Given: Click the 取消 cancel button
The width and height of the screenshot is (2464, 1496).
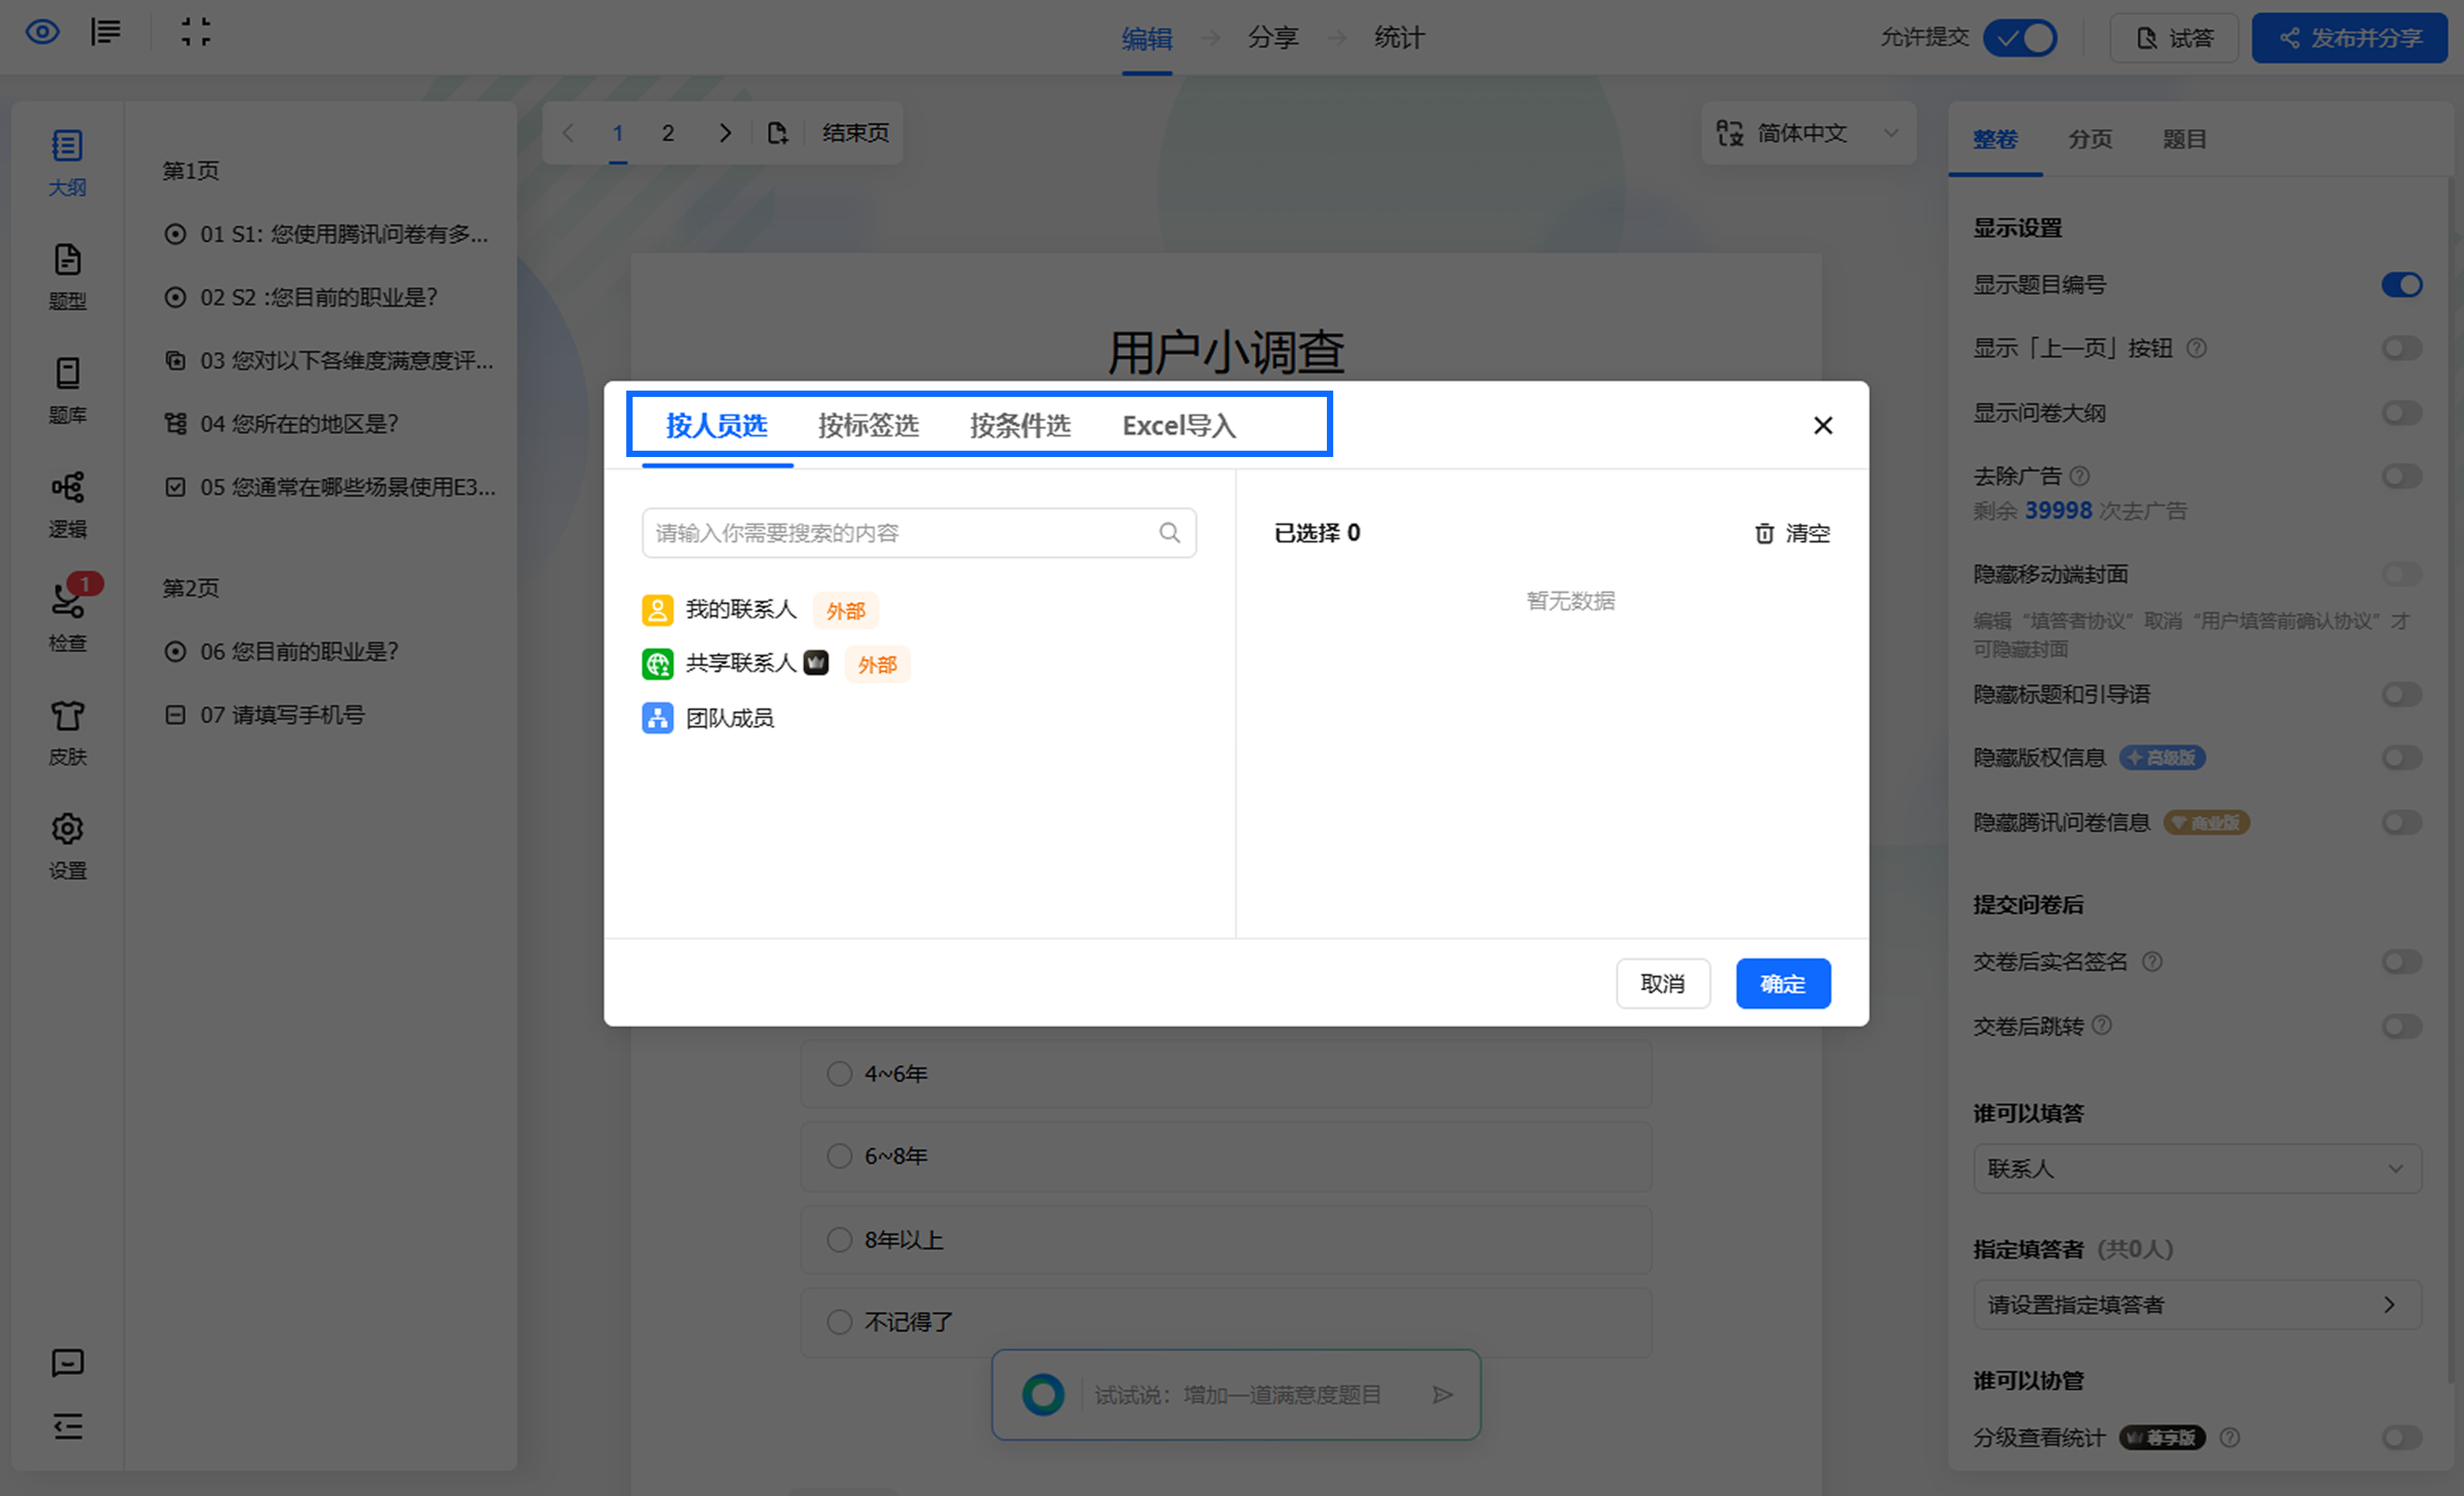Looking at the screenshot, I should (x=1663, y=984).
